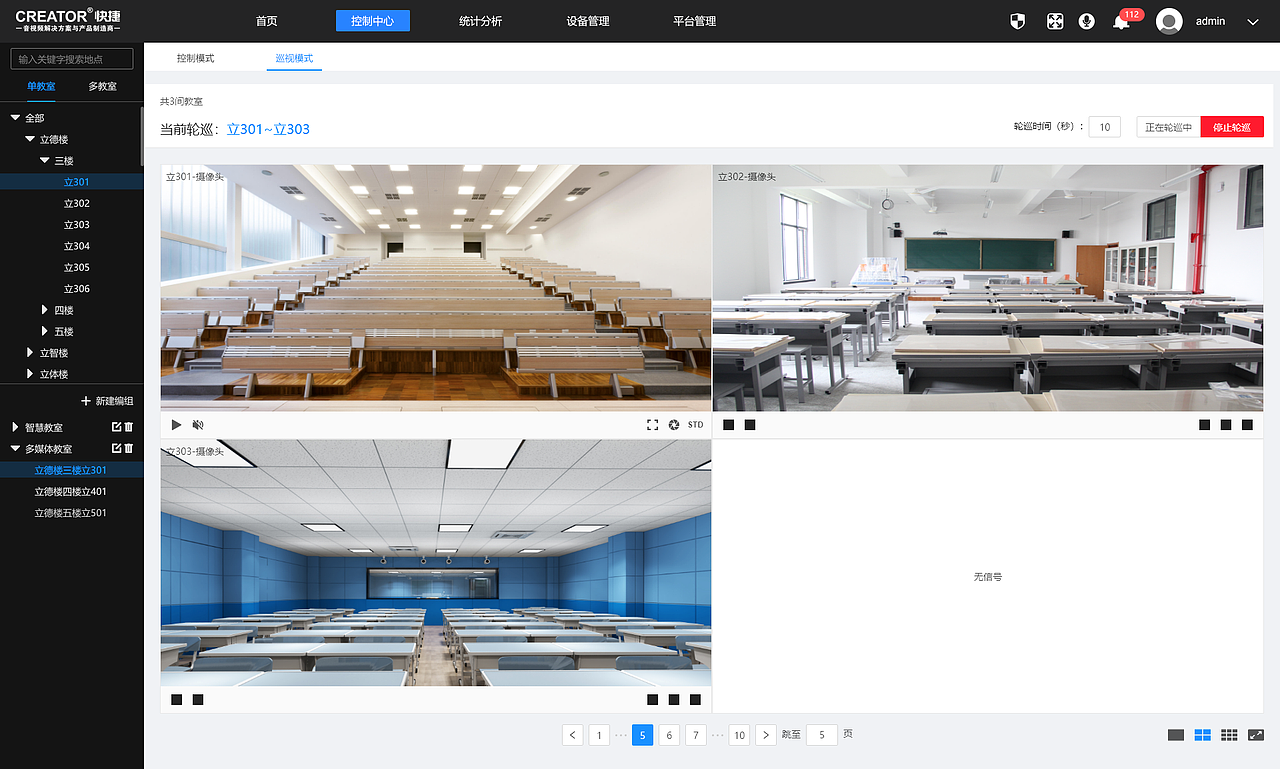Viewport: 1280px width, 769px height.
Task: Click the 停止轮巡 button
Action: (x=1232, y=127)
